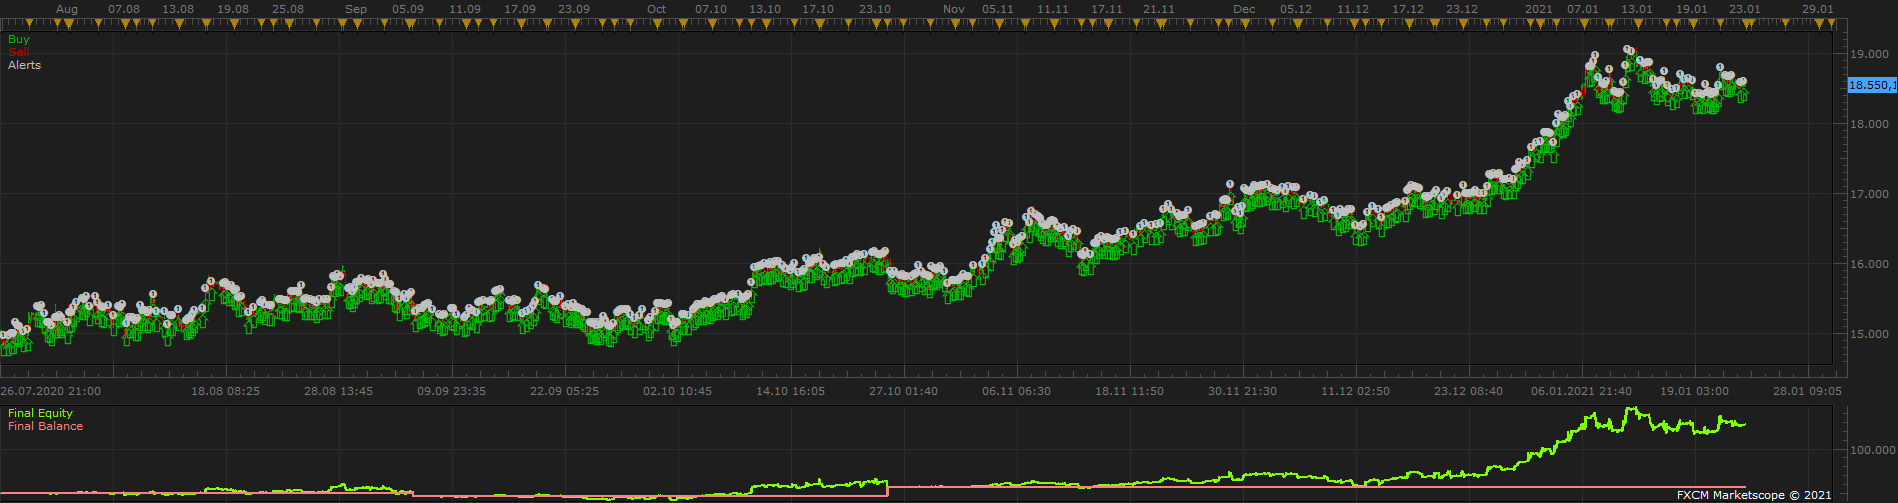Click the 22.09 05:25 time axis label

[564, 391]
